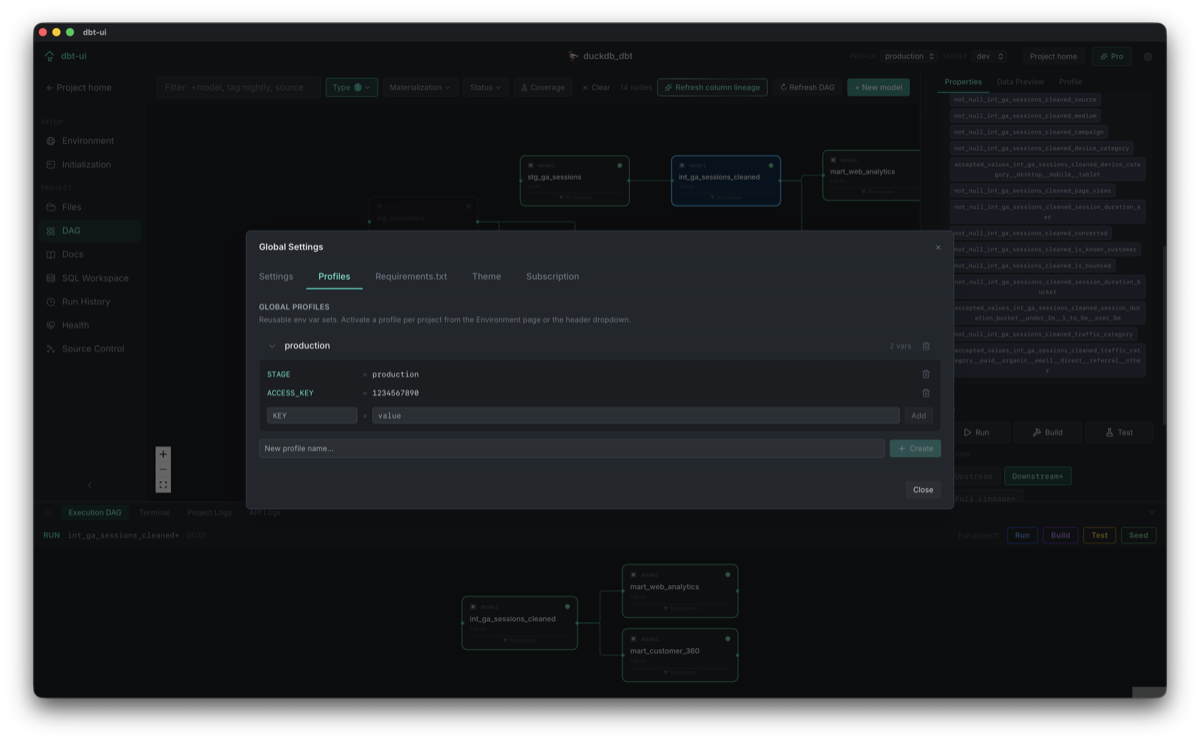
Task: Click the Test button in properties panel
Action: 1119,432
